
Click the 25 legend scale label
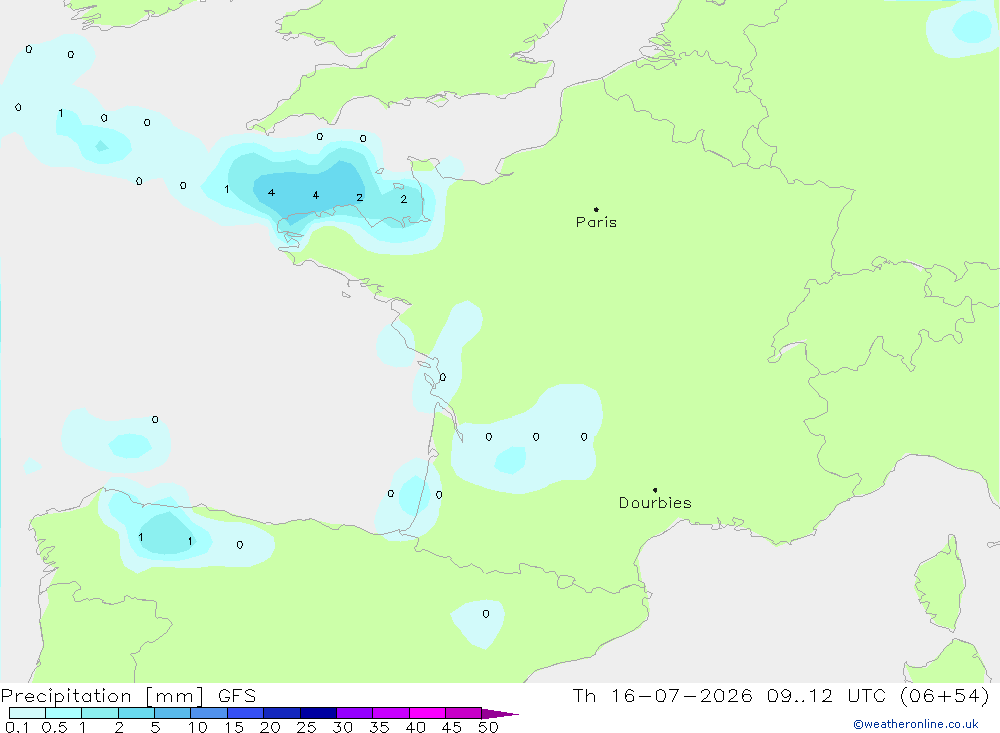tap(306, 727)
